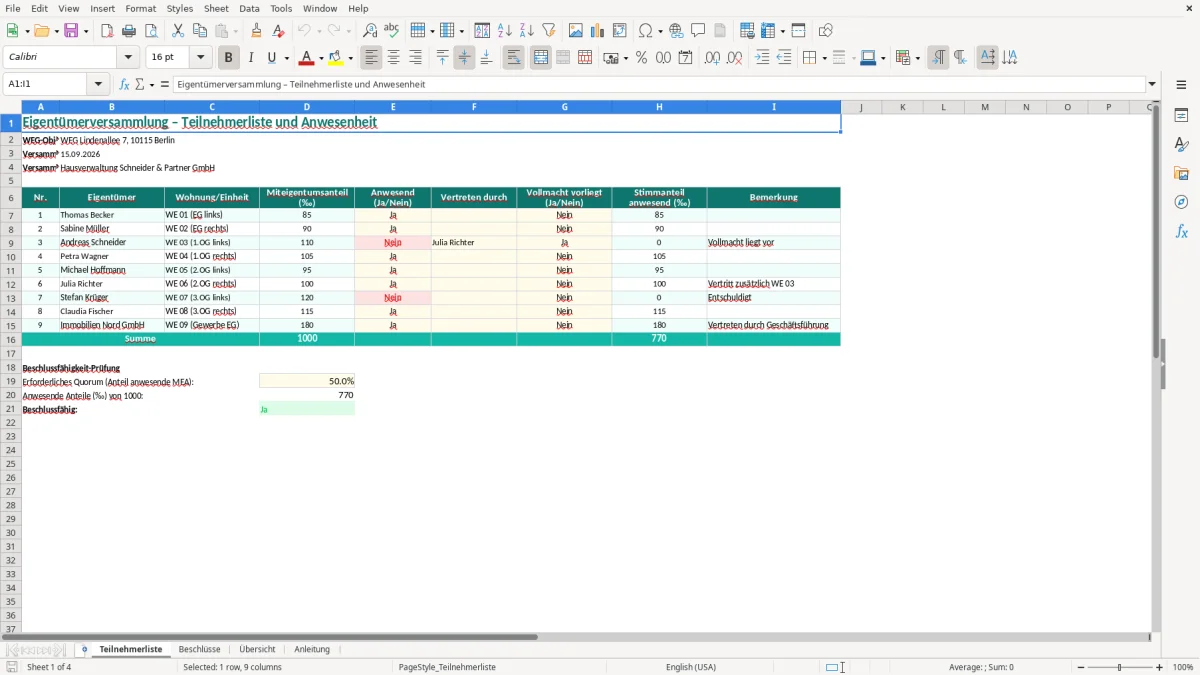
Task: Print the spreadsheet
Action: 129,31
